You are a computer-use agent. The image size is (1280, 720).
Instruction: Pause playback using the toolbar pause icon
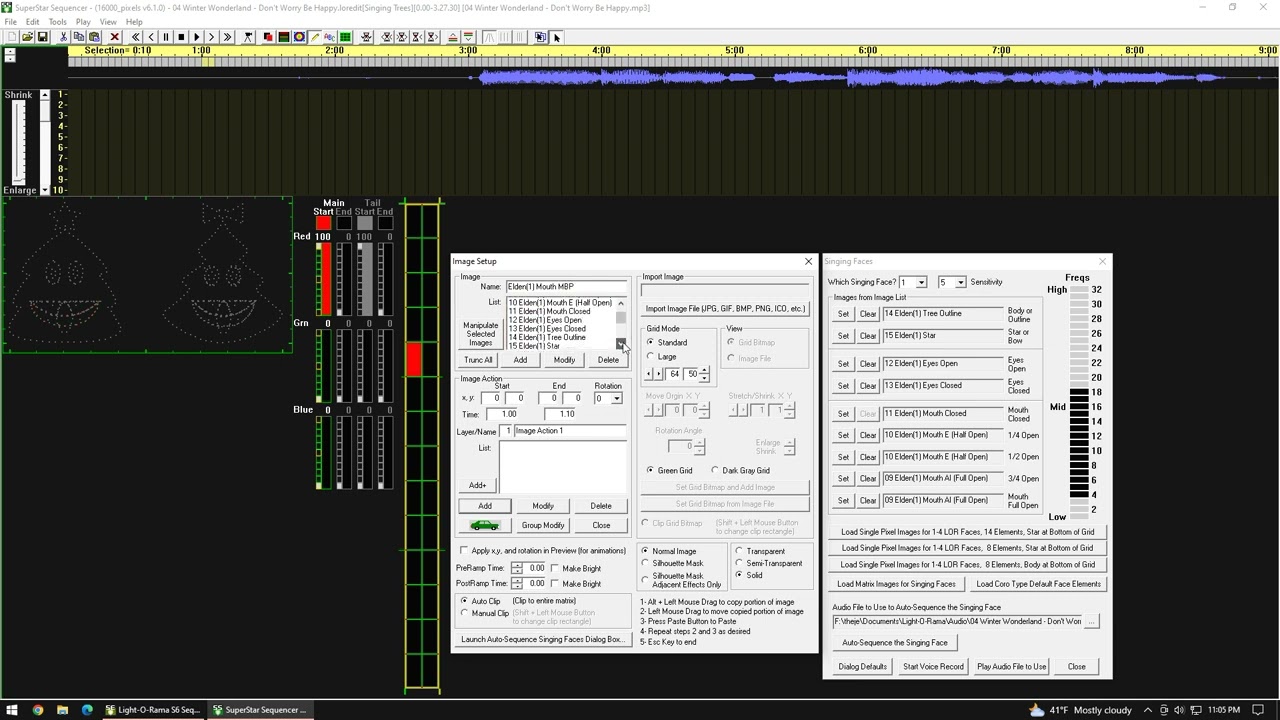[x=166, y=37]
